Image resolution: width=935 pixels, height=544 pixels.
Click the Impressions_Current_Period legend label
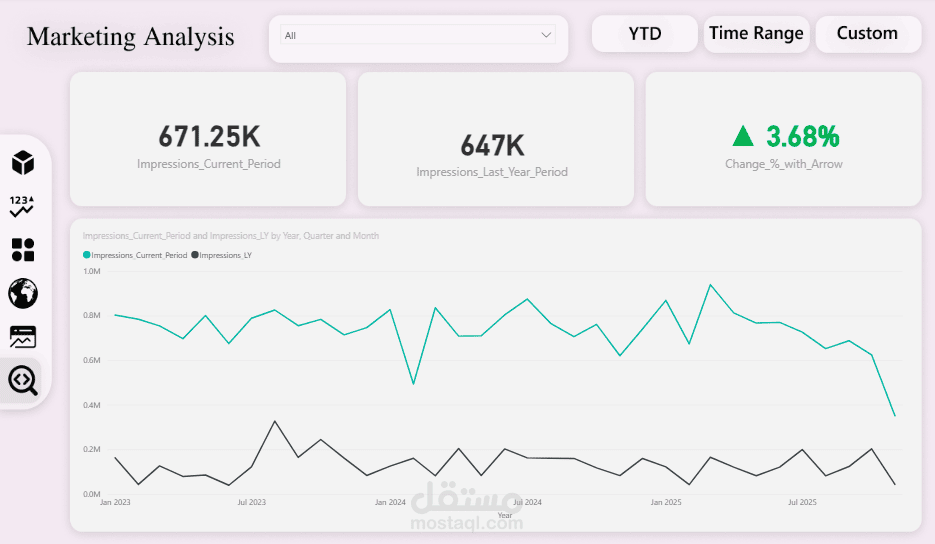(139, 255)
